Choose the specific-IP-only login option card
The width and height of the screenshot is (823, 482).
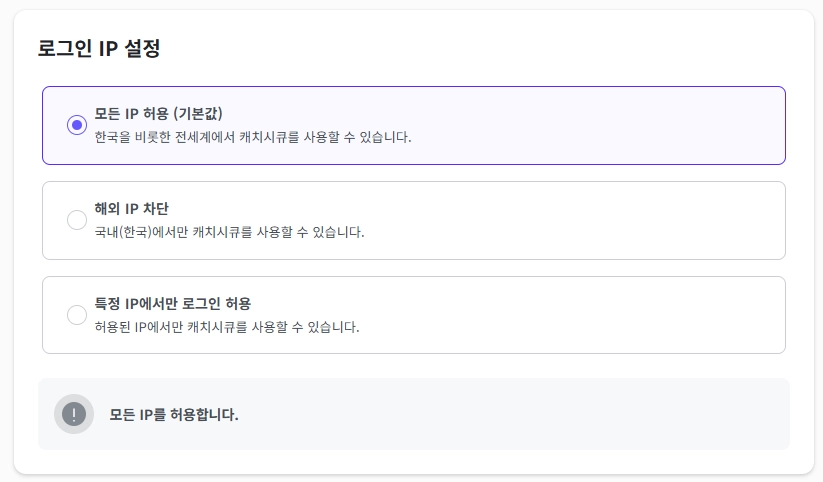[600, 315]
